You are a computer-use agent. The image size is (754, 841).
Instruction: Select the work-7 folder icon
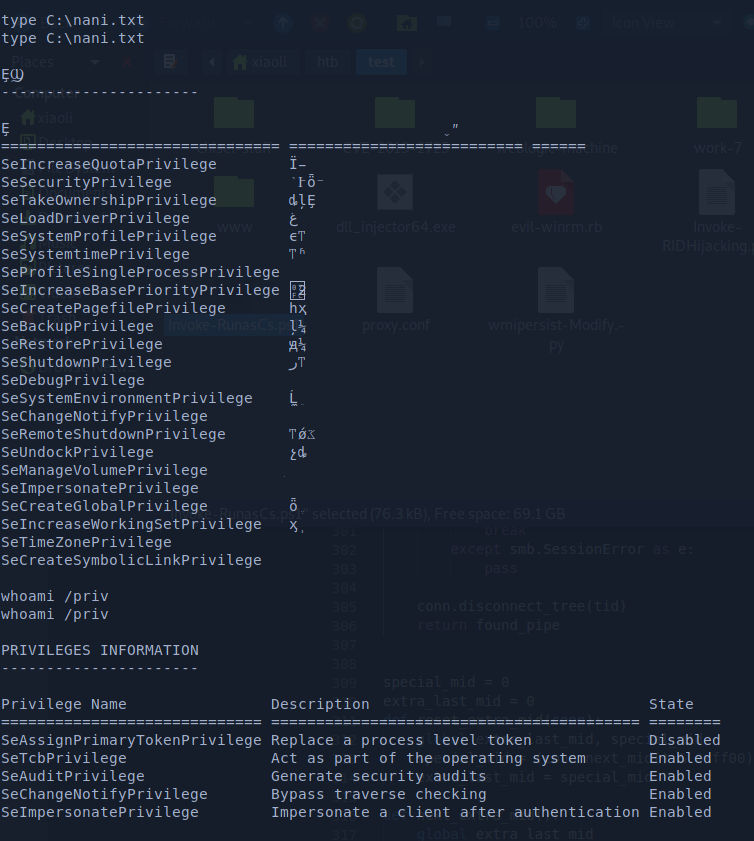click(x=716, y=113)
